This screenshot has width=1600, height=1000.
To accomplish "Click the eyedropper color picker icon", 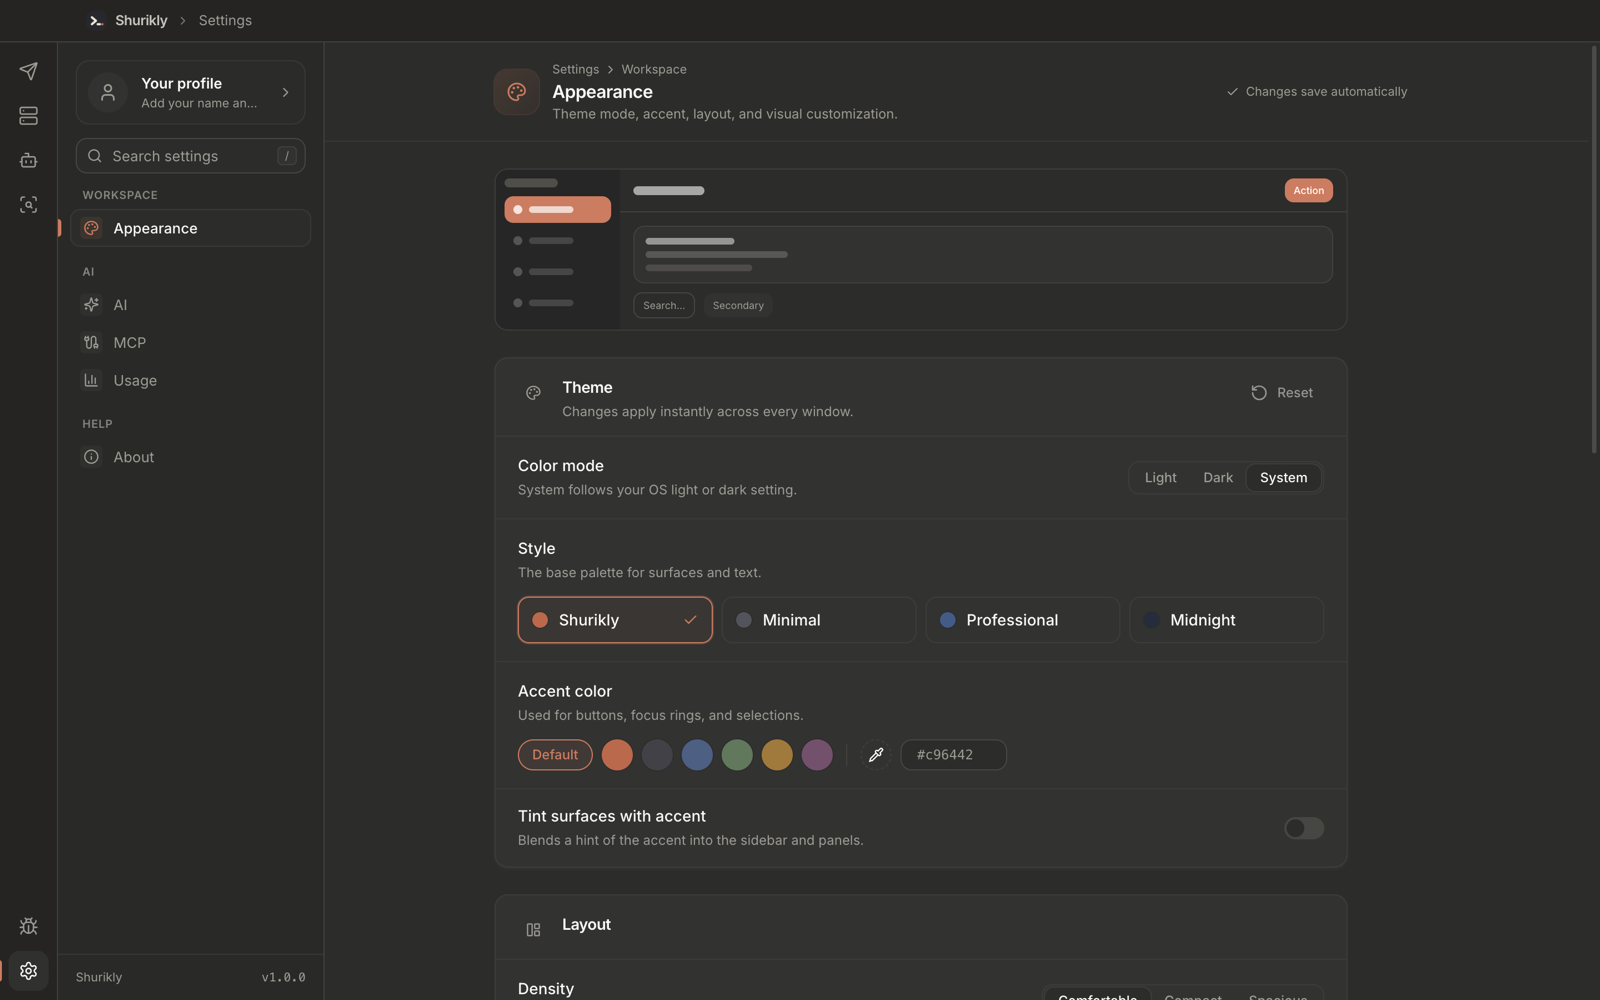I will pyautogui.click(x=876, y=755).
